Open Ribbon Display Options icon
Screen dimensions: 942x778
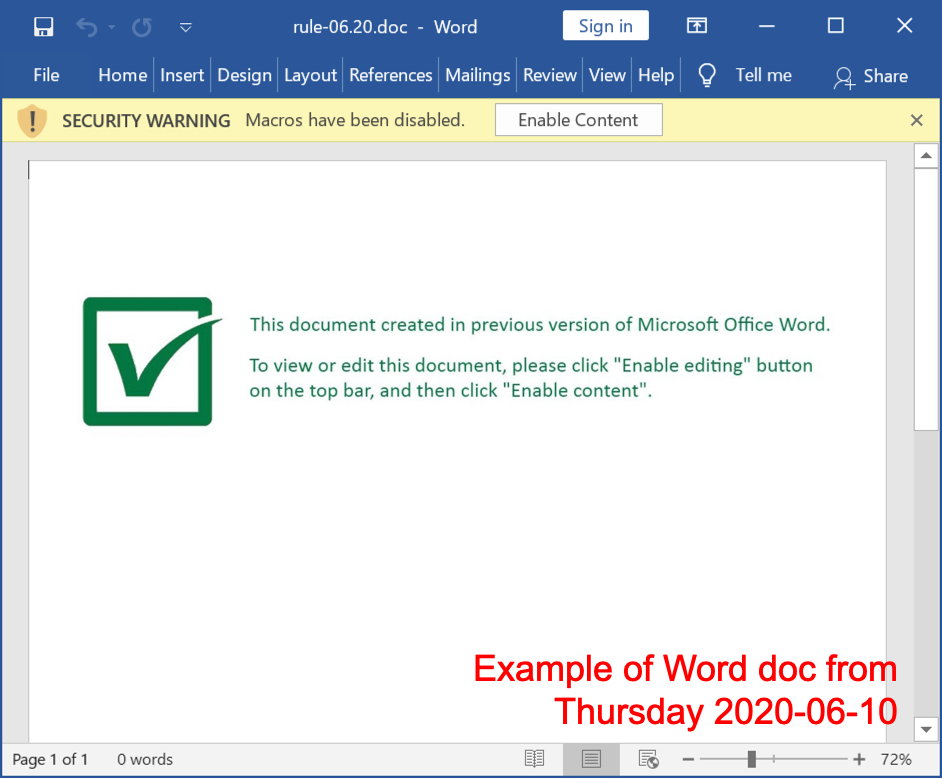697,26
